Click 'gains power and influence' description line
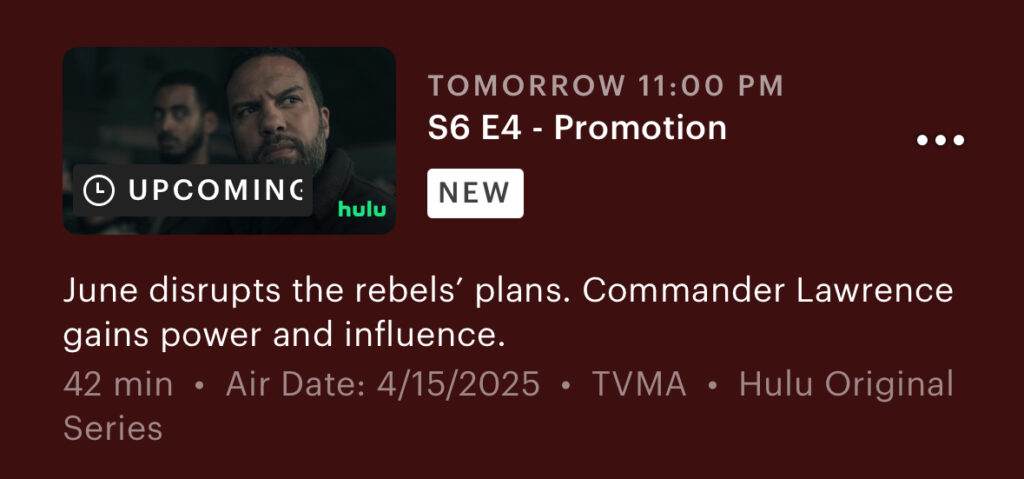 click(x=285, y=337)
